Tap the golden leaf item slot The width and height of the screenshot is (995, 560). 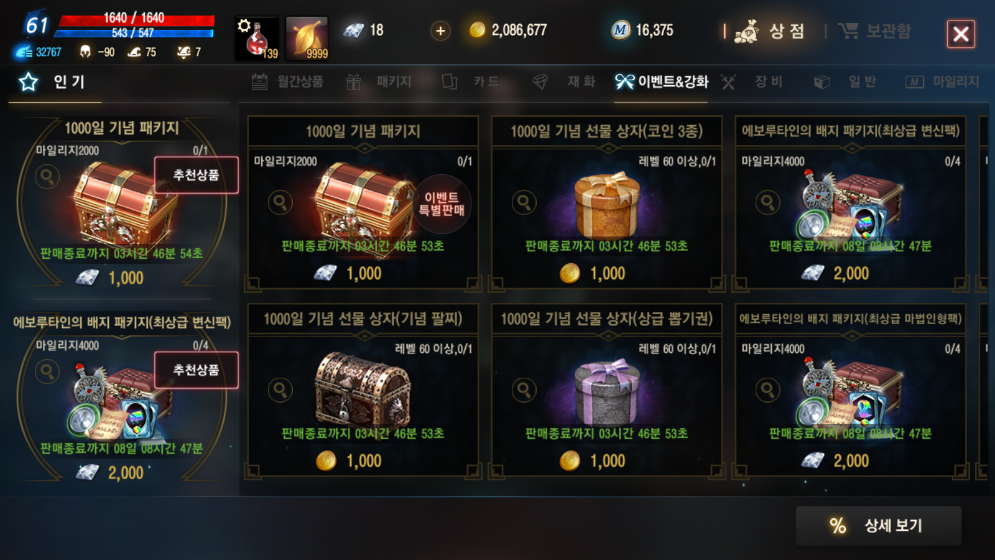[x=307, y=38]
